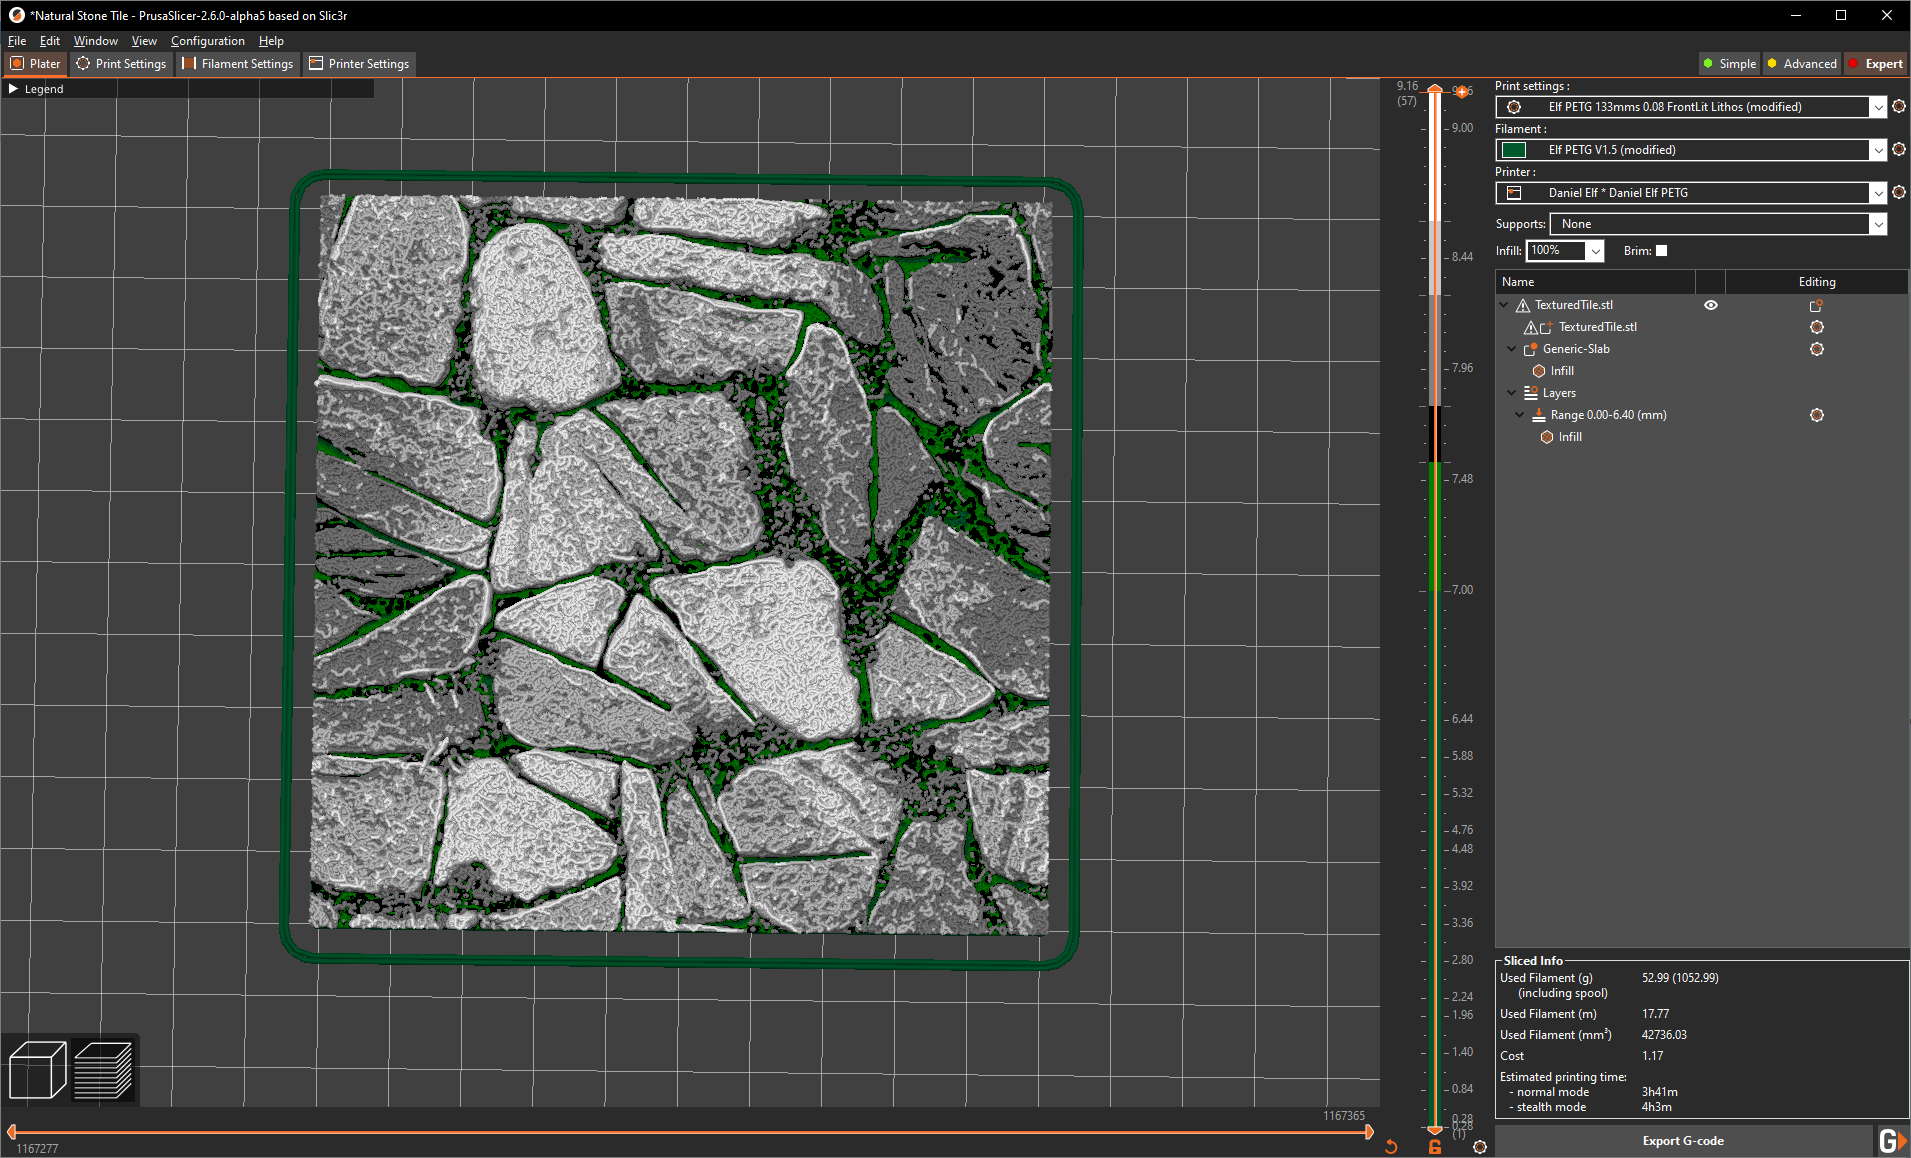Switch to Print Settings tab
Screen dimensions: 1911x1158
(121, 64)
